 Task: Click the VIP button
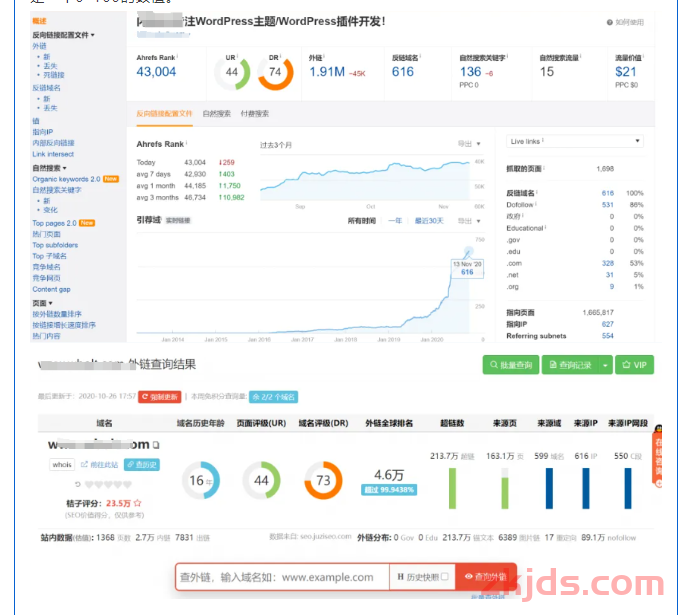point(634,365)
